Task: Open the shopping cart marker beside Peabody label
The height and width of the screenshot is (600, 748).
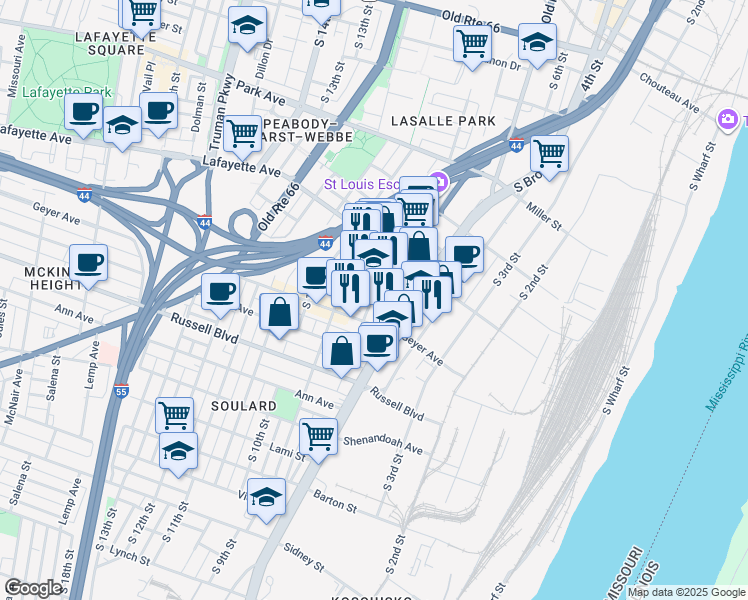Action: pyautogui.click(x=242, y=133)
